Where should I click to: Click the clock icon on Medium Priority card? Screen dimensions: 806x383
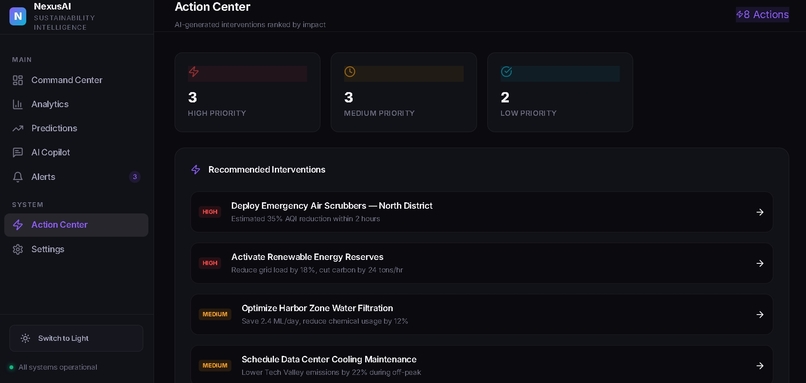click(350, 71)
